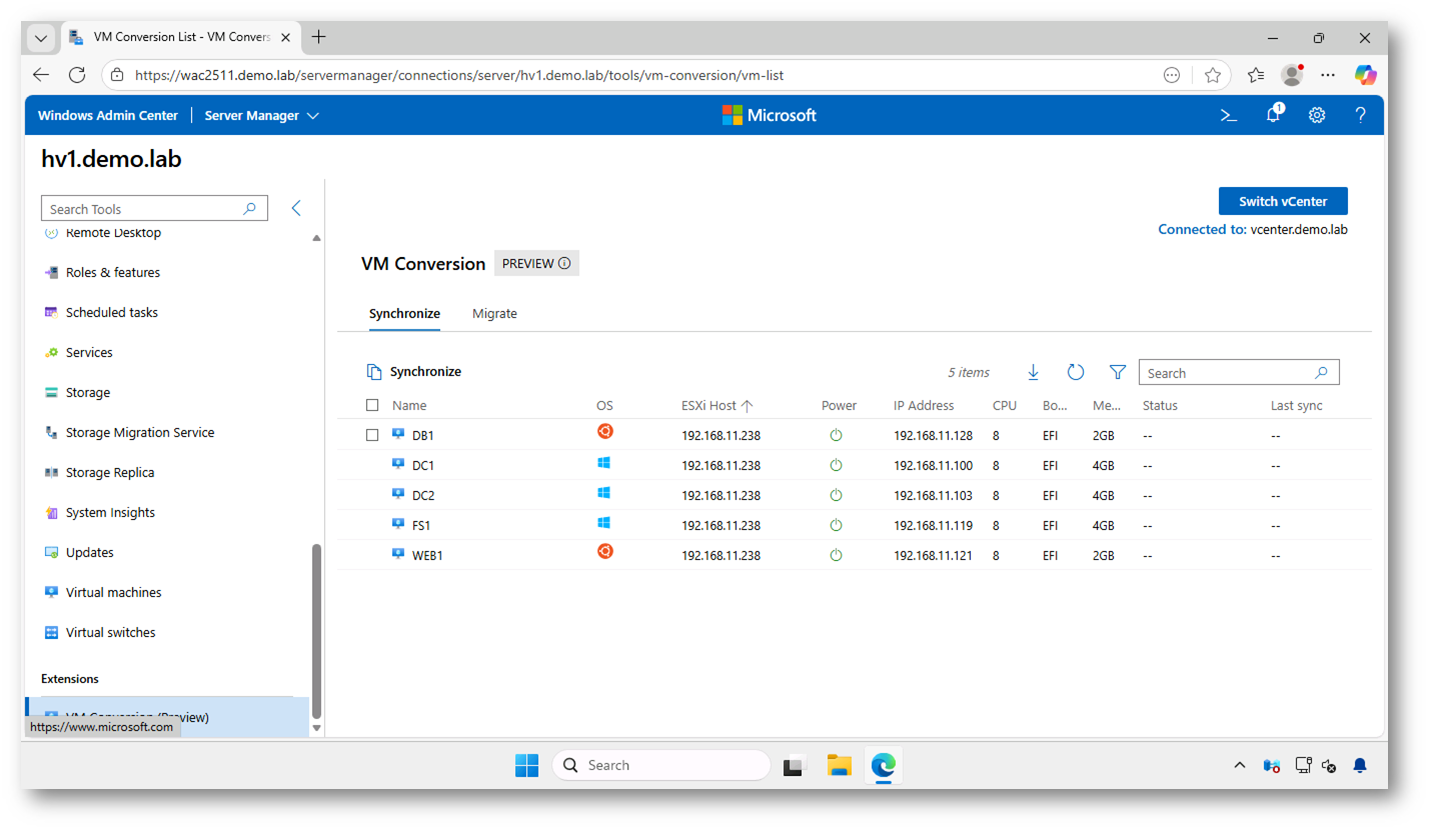Check the DB1 row checkbox
This screenshot has height=831, width=1430.
coord(373,435)
